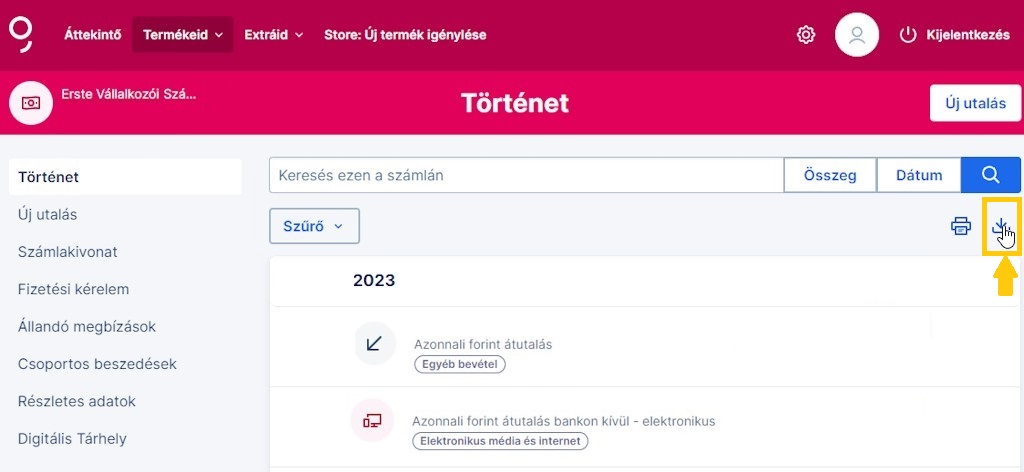Open settings gear icon
The height and width of the screenshot is (472, 1024).
[806, 35]
